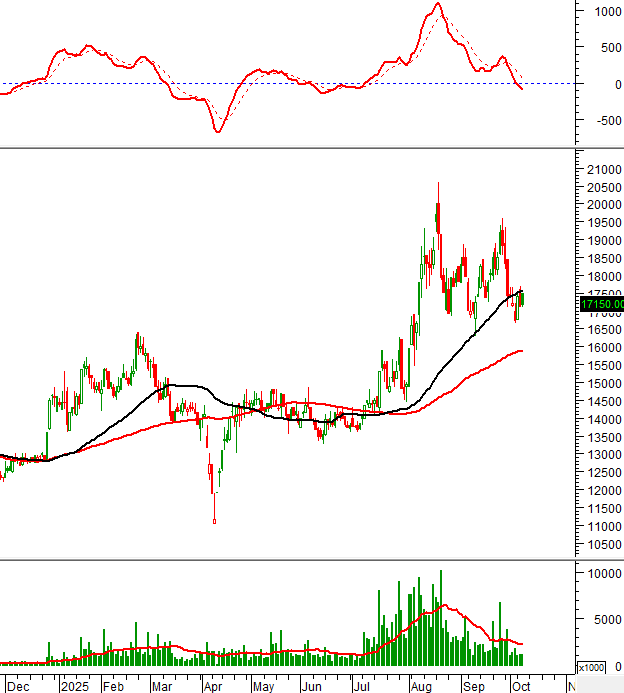Click the 15000 price axis label
Screen dimensions: 624x693
(603, 384)
